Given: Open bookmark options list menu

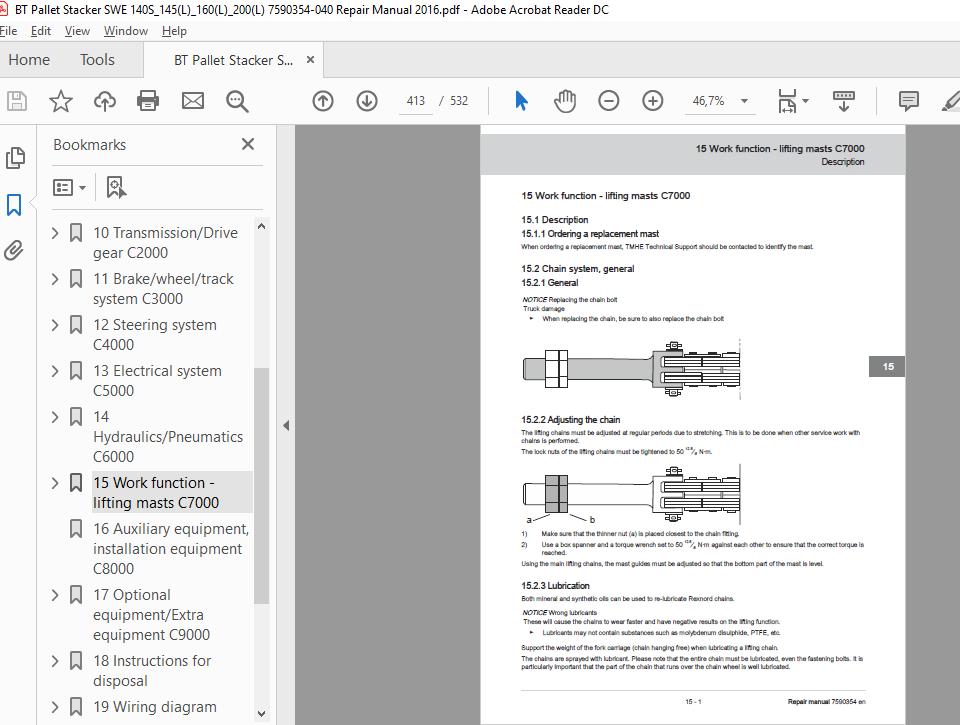Looking at the screenshot, I should 69,187.
